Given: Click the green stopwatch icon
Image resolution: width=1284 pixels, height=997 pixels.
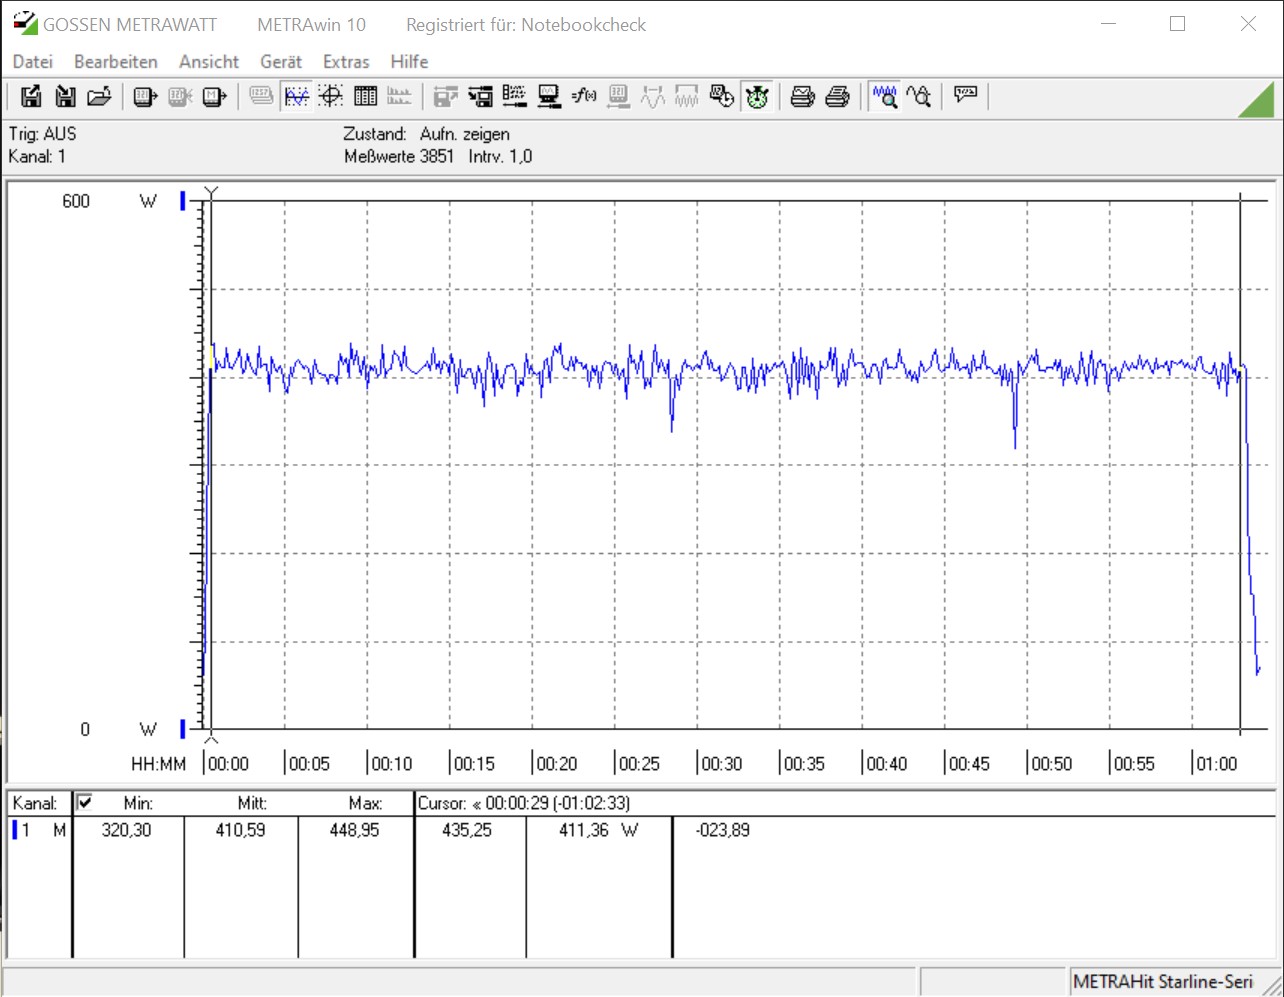Looking at the screenshot, I should click(757, 96).
